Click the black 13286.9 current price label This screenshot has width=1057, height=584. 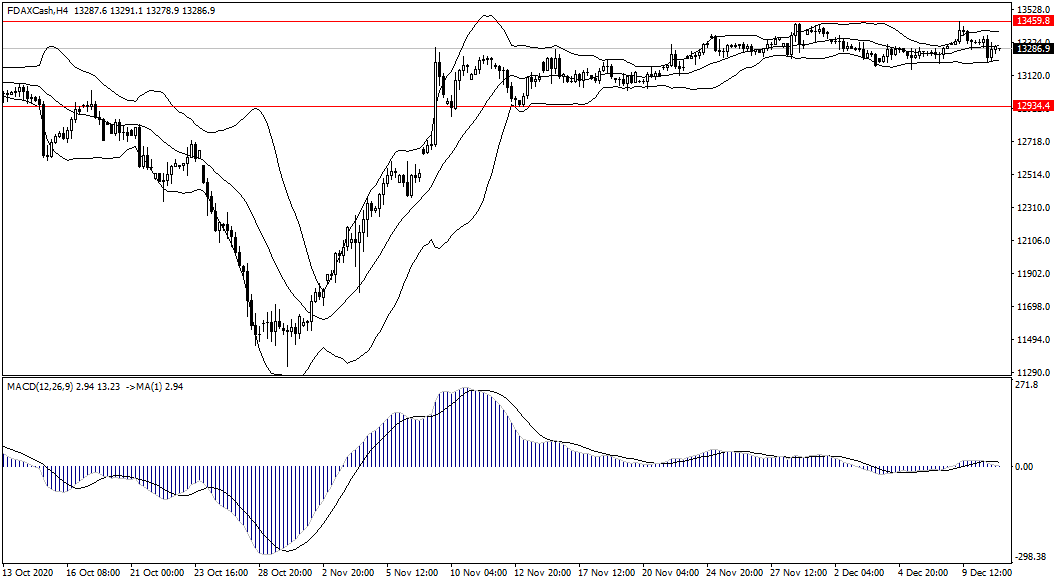click(1032, 48)
